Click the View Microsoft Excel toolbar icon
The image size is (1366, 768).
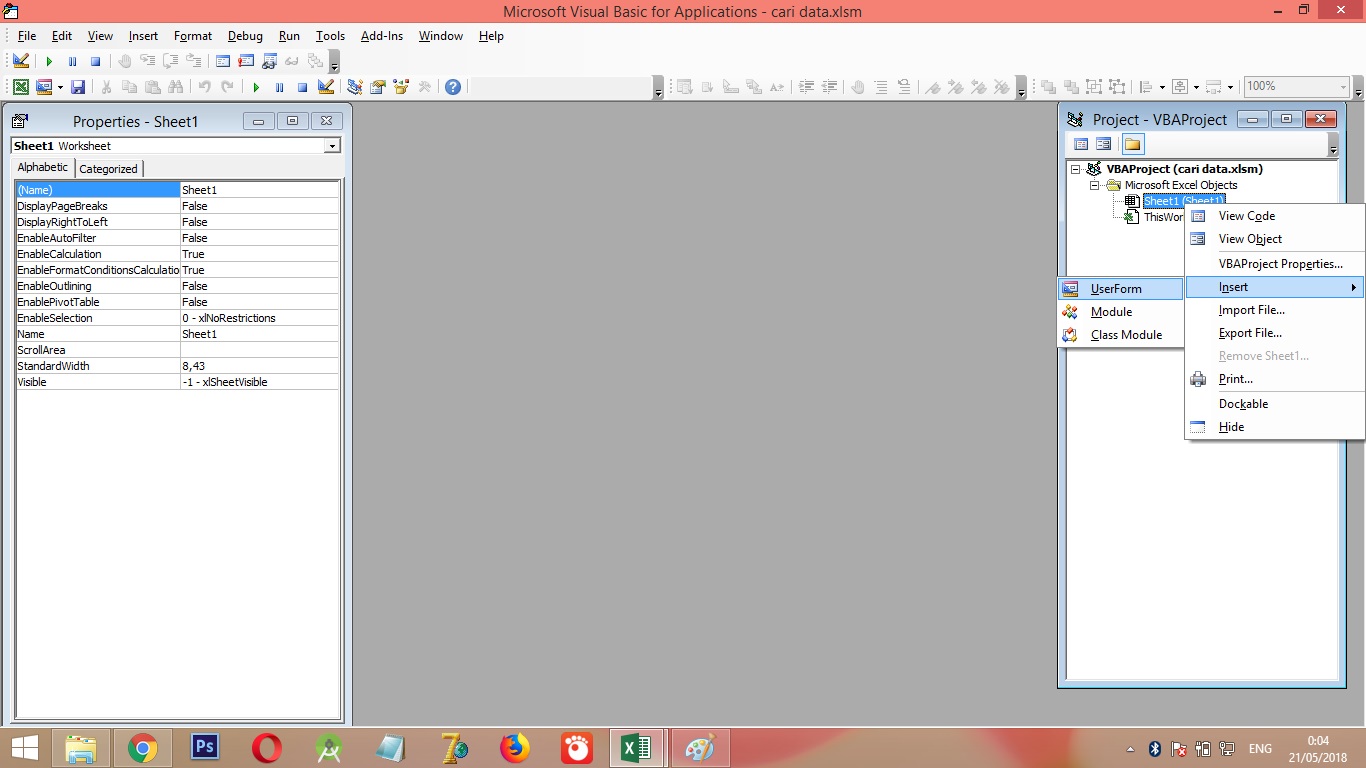pyautogui.click(x=21, y=87)
